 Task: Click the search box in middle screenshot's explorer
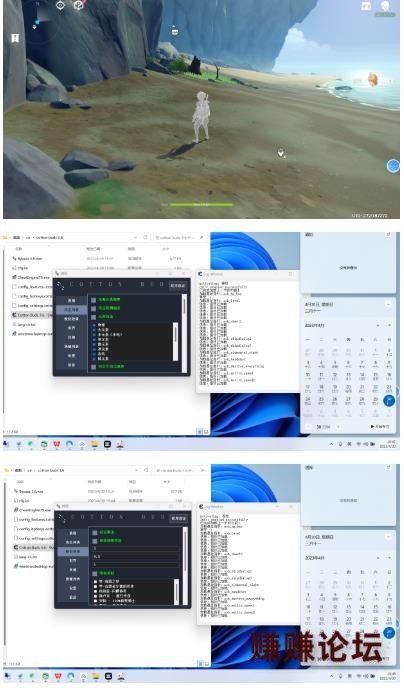coord(179,237)
